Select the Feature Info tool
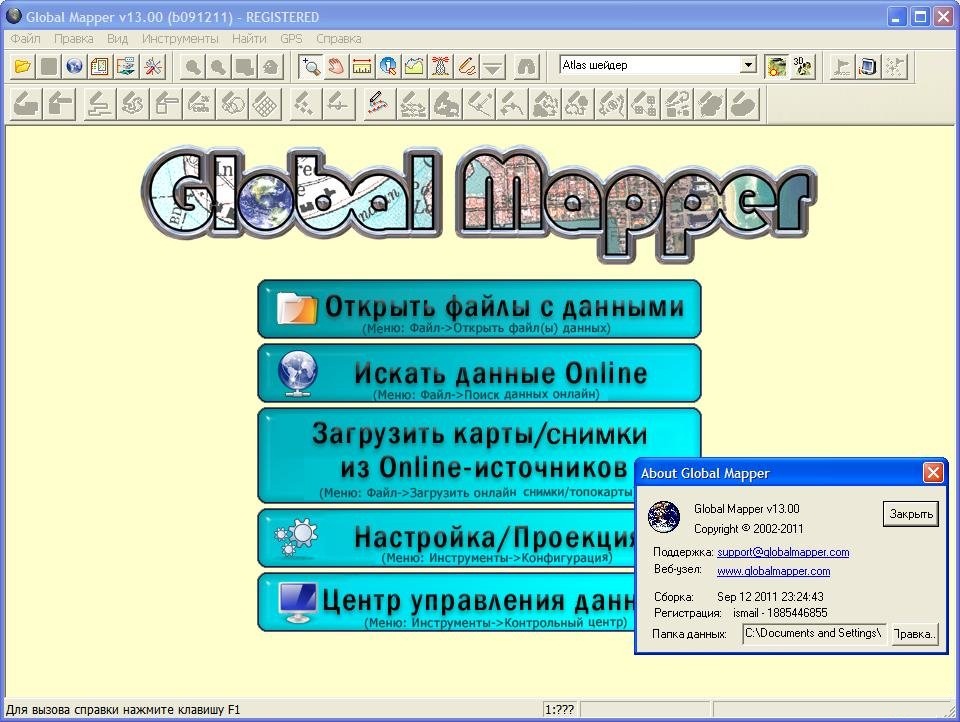 (x=388, y=66)
